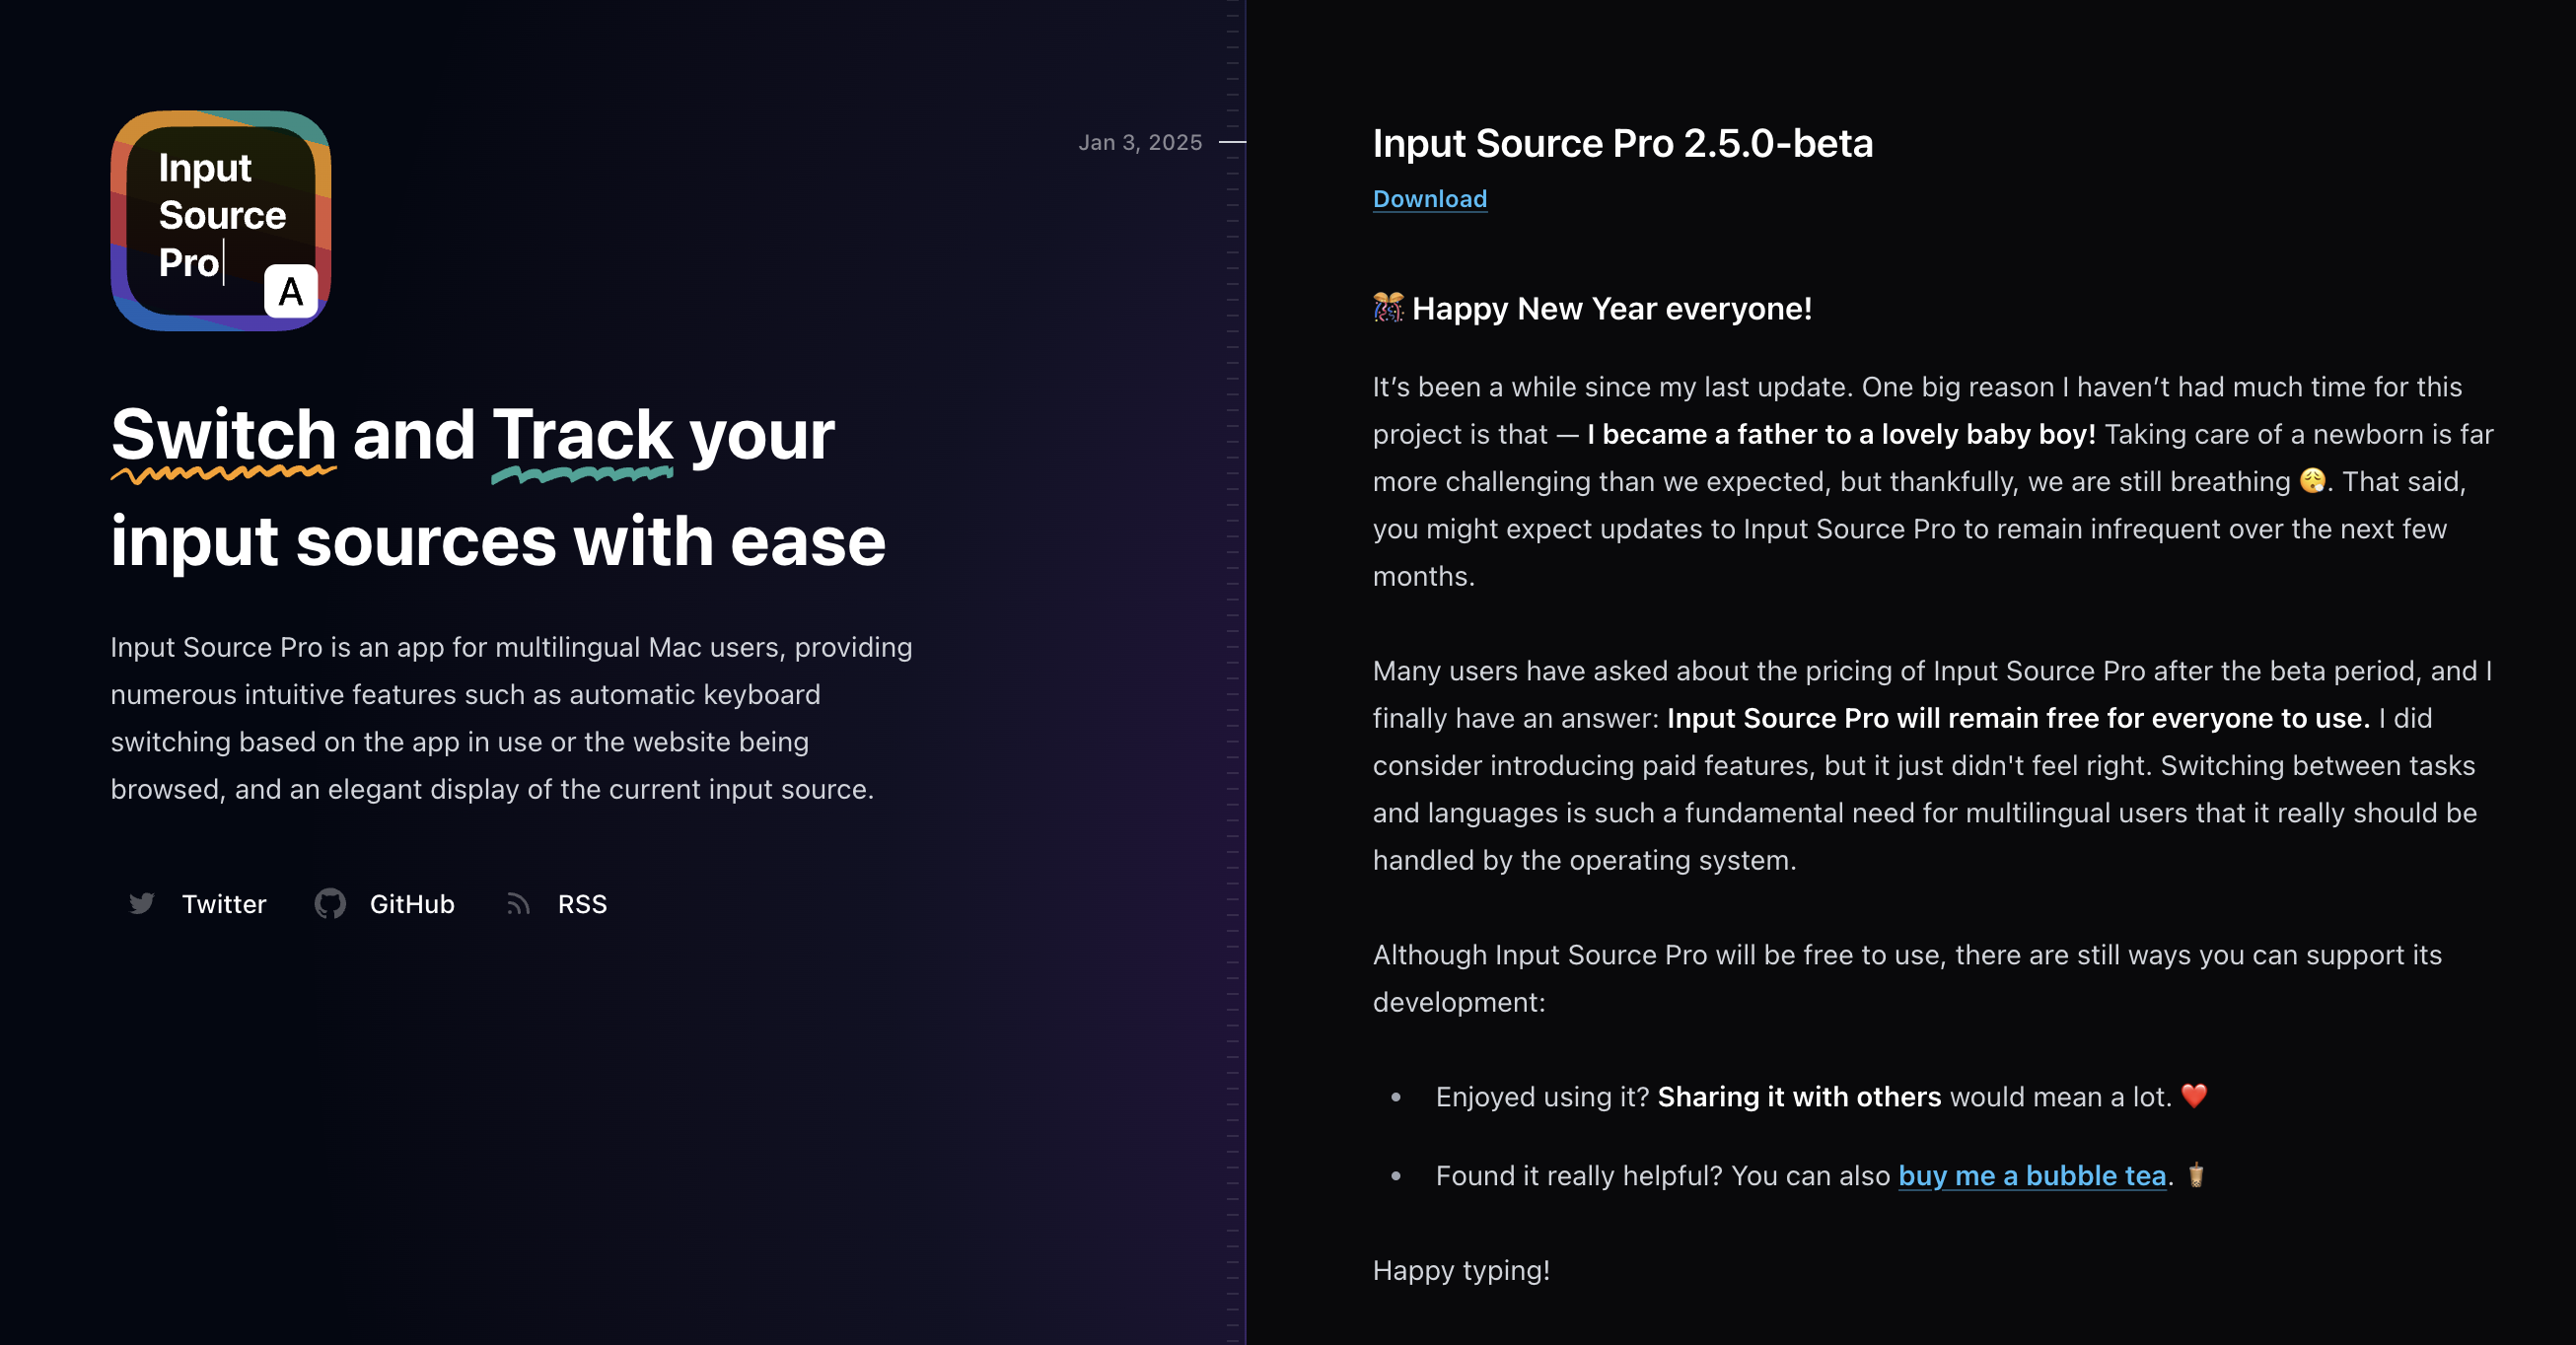2576x1345 pixels.
Task: Click the Twitter bird icon
Action: tap(142, 904)
